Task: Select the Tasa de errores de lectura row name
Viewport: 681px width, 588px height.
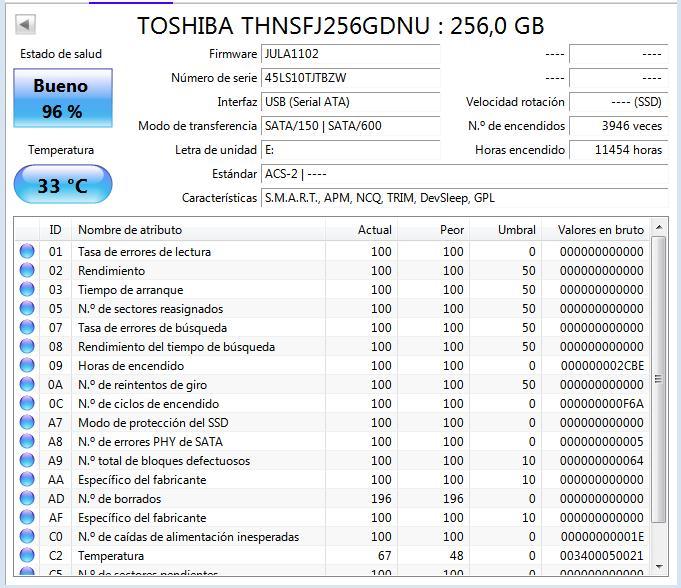Action: 144,251
